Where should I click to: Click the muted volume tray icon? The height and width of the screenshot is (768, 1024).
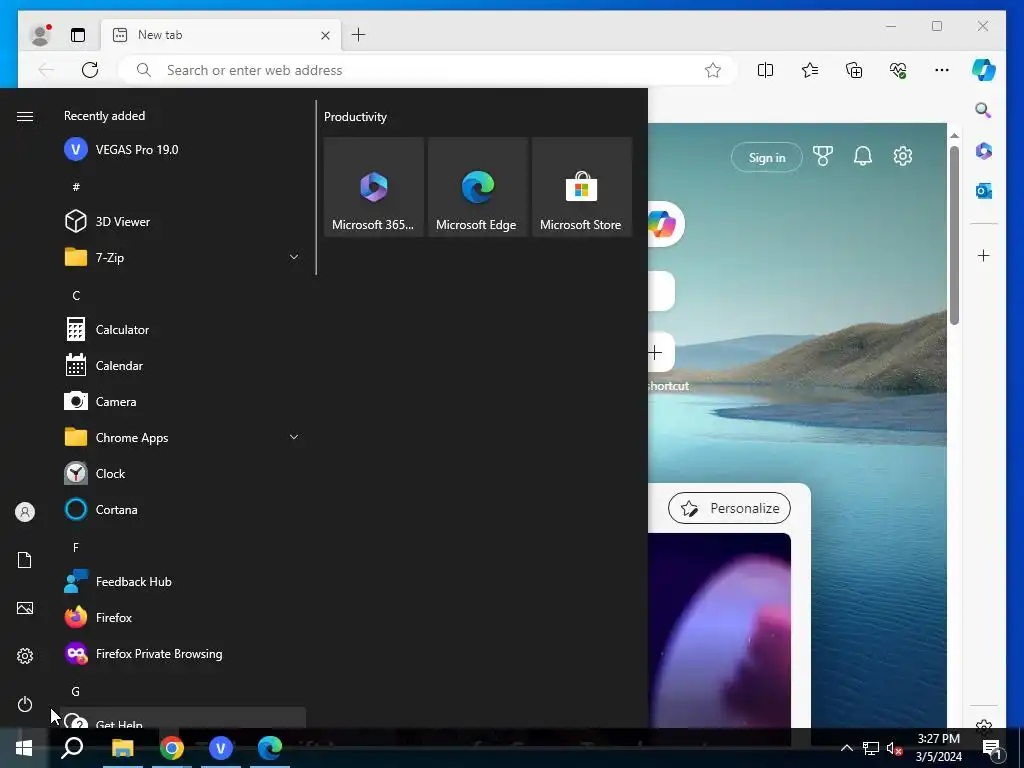[894, 748]
